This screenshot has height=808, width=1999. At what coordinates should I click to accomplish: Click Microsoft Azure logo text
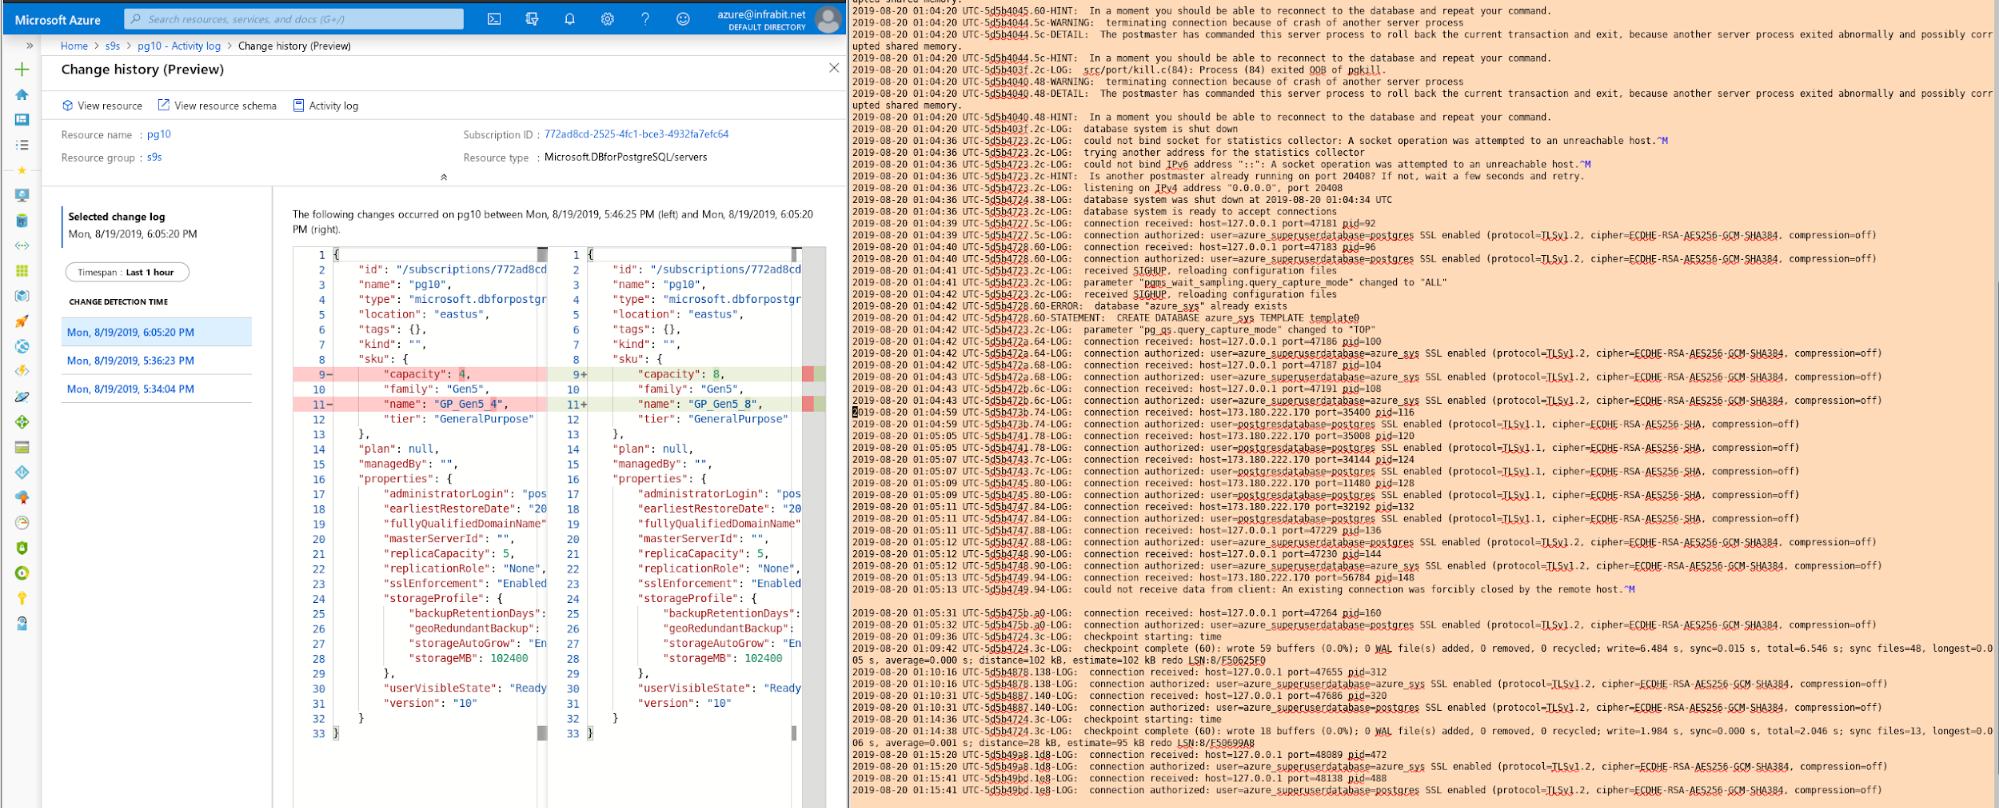tap(58, 20)
